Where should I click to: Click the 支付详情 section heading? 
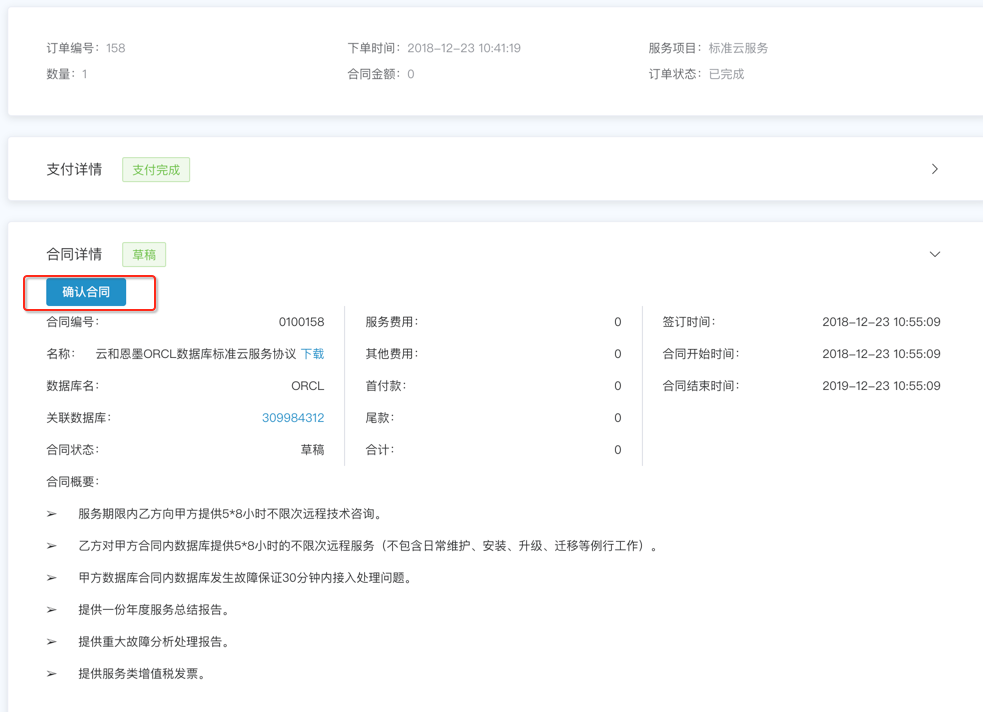(x=74, y=170)
